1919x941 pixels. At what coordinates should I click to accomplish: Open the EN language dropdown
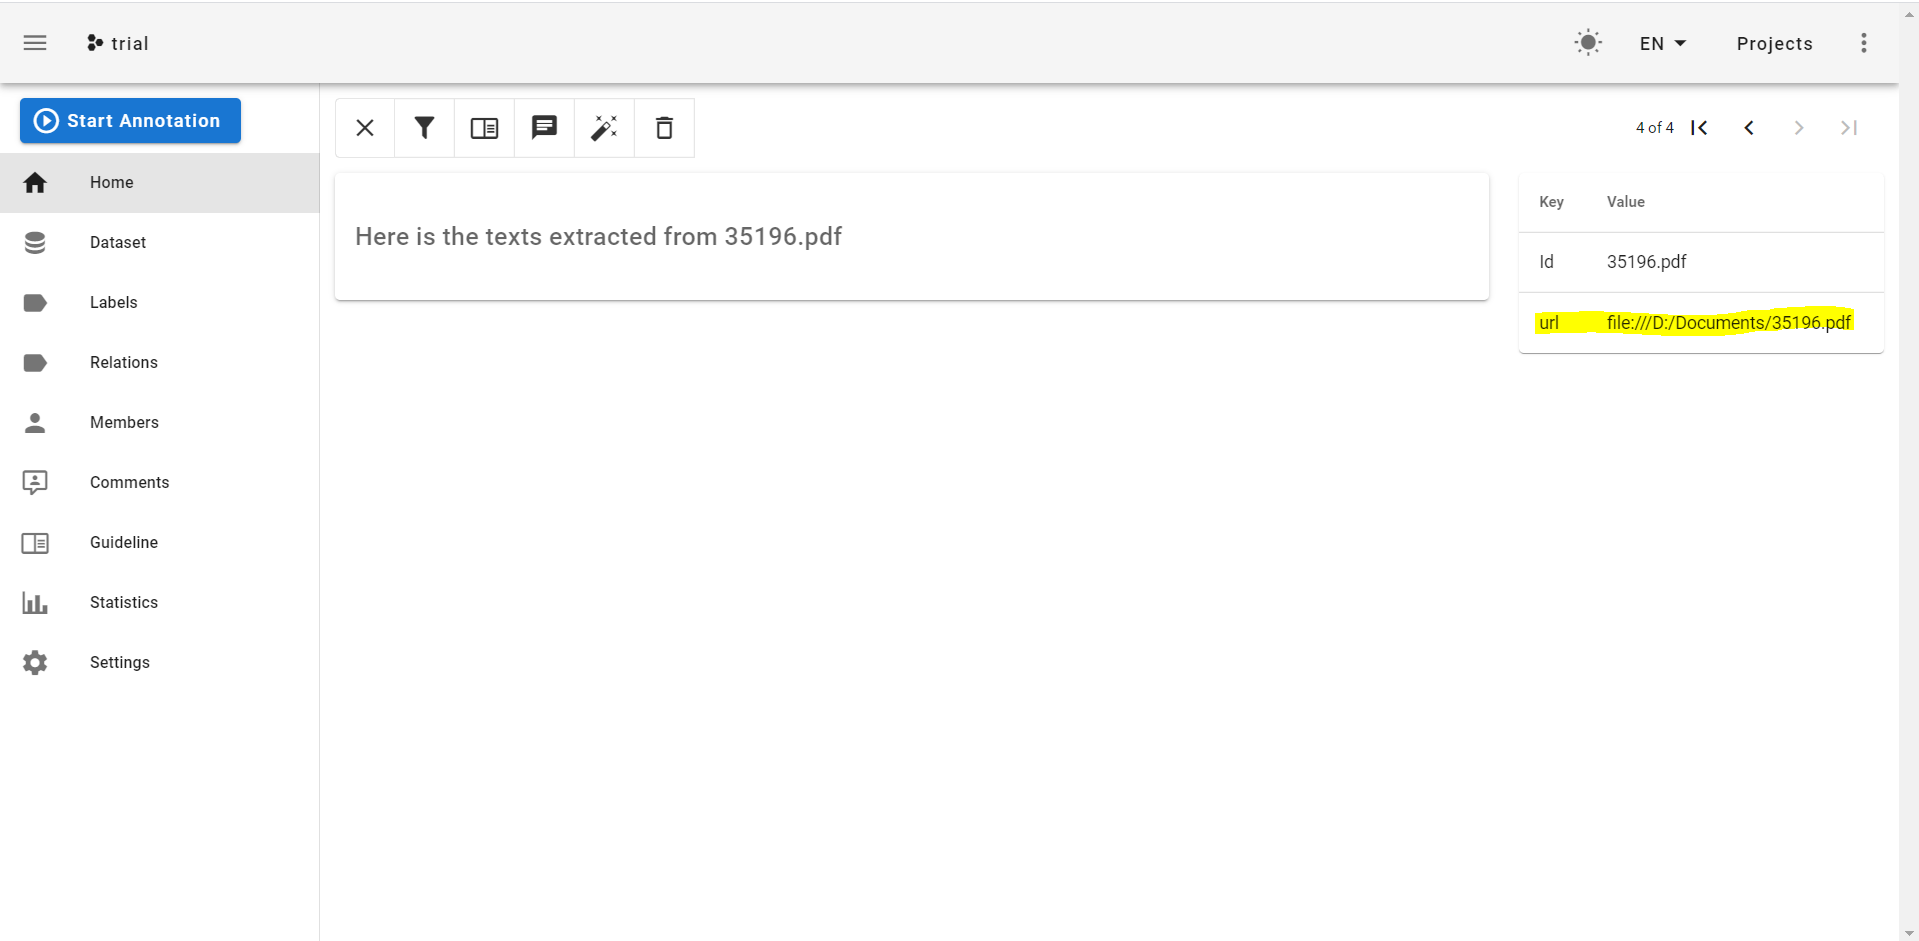click(x=1660, y=43)
